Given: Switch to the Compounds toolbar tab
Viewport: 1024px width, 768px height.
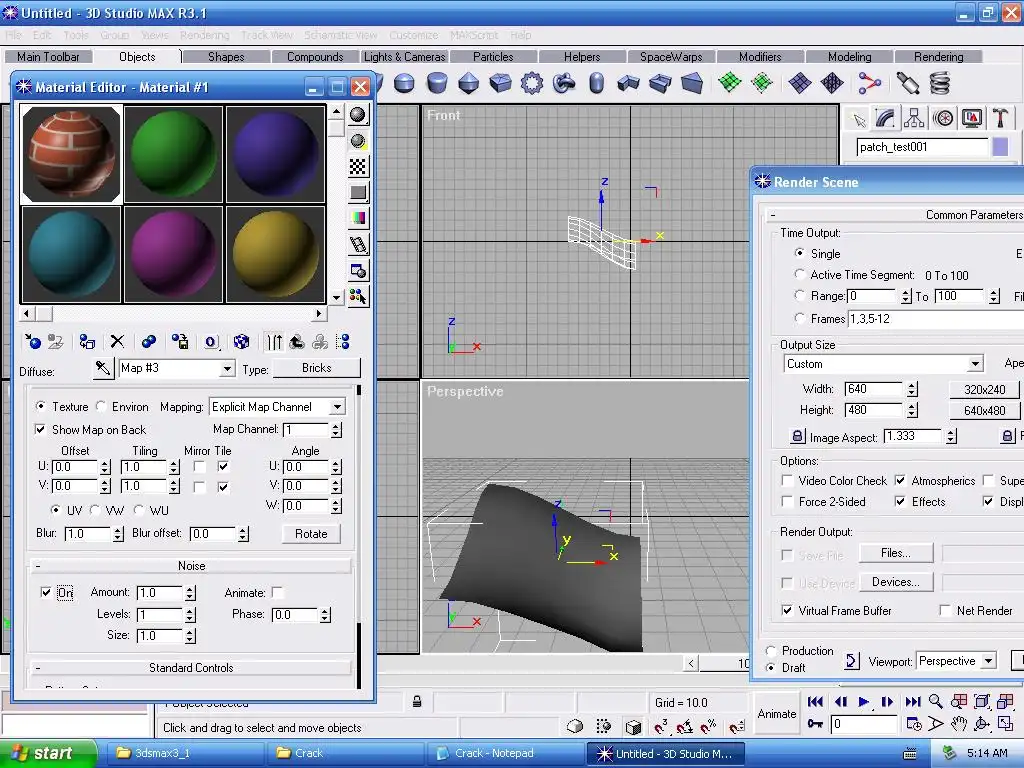Looking at the screenshot, I should pos(315,57).
